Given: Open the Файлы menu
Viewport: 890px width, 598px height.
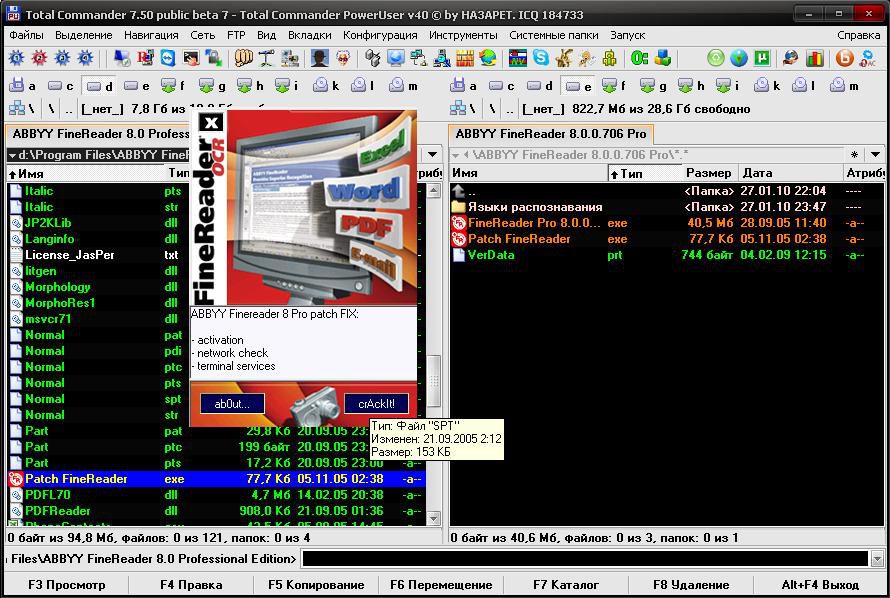Looking at the screenshot, I should [26, 35].
